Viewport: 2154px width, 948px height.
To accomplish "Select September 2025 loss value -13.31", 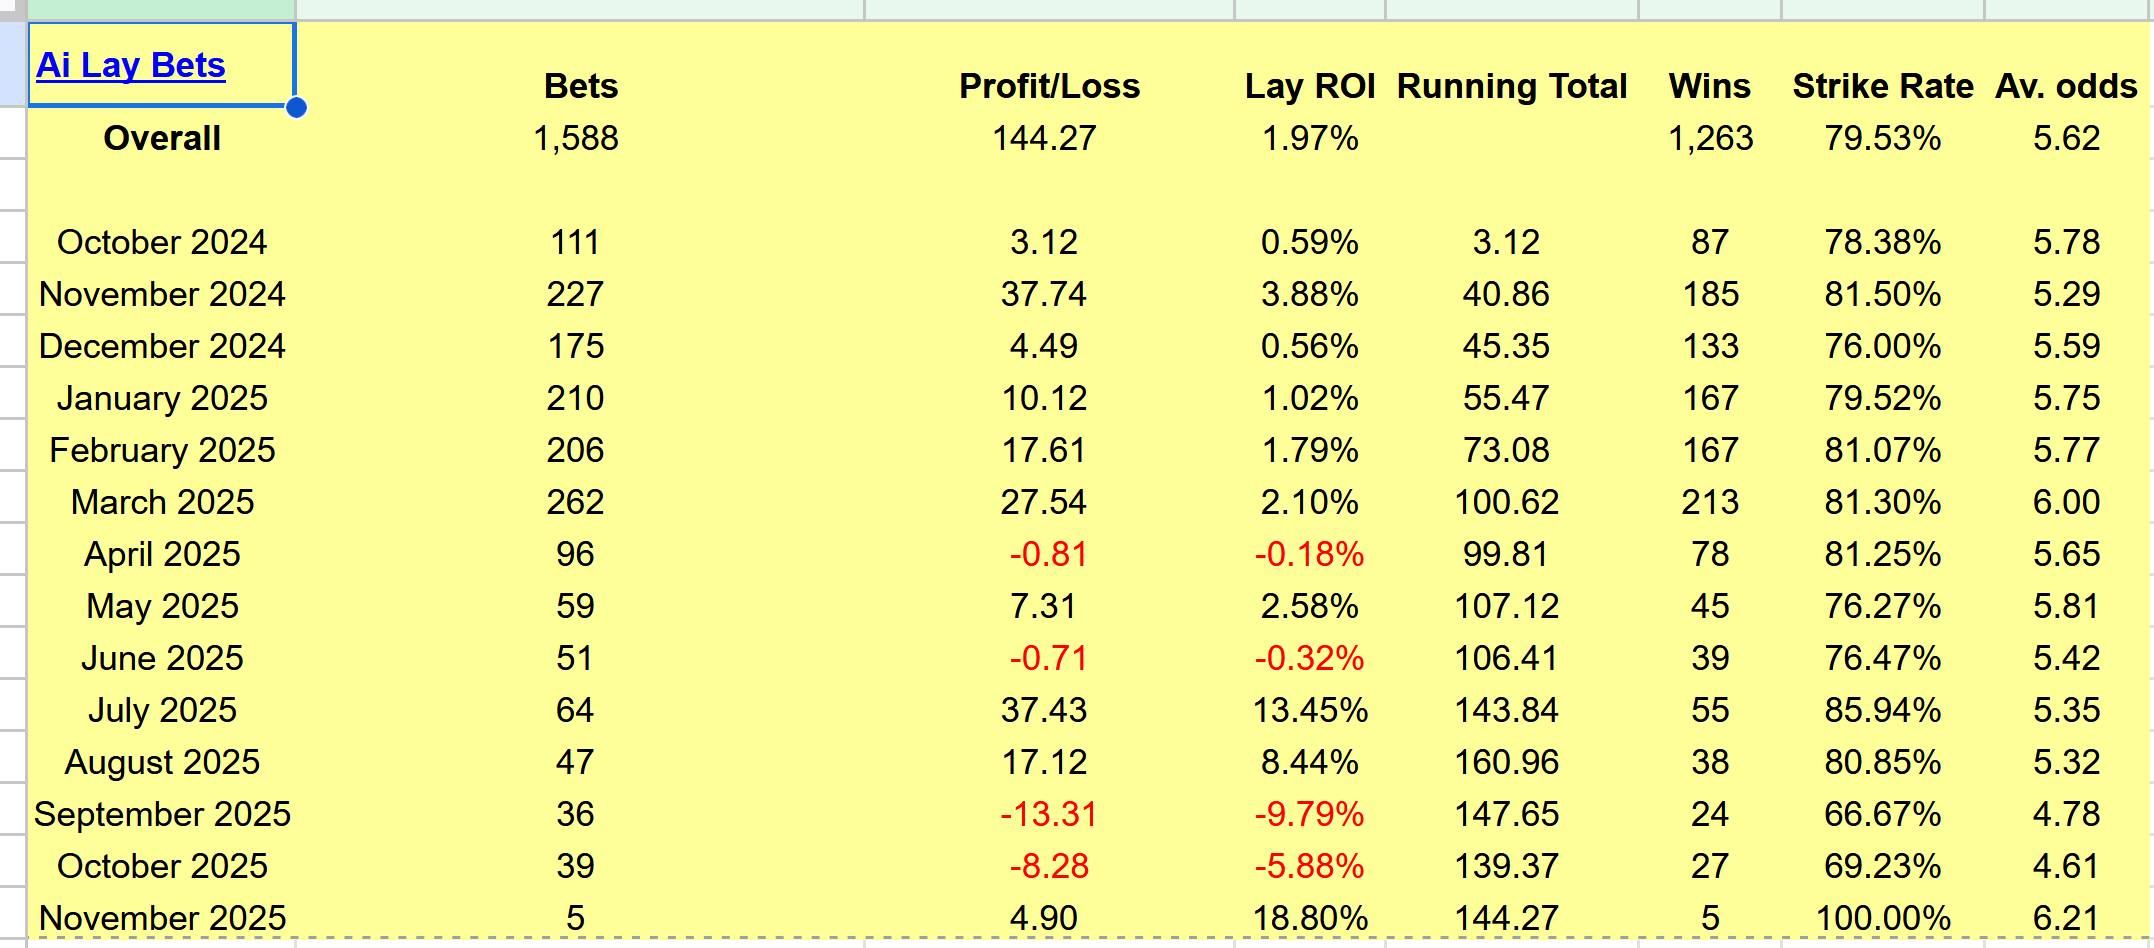I will pyautogui.click(x=1048, y=814).
